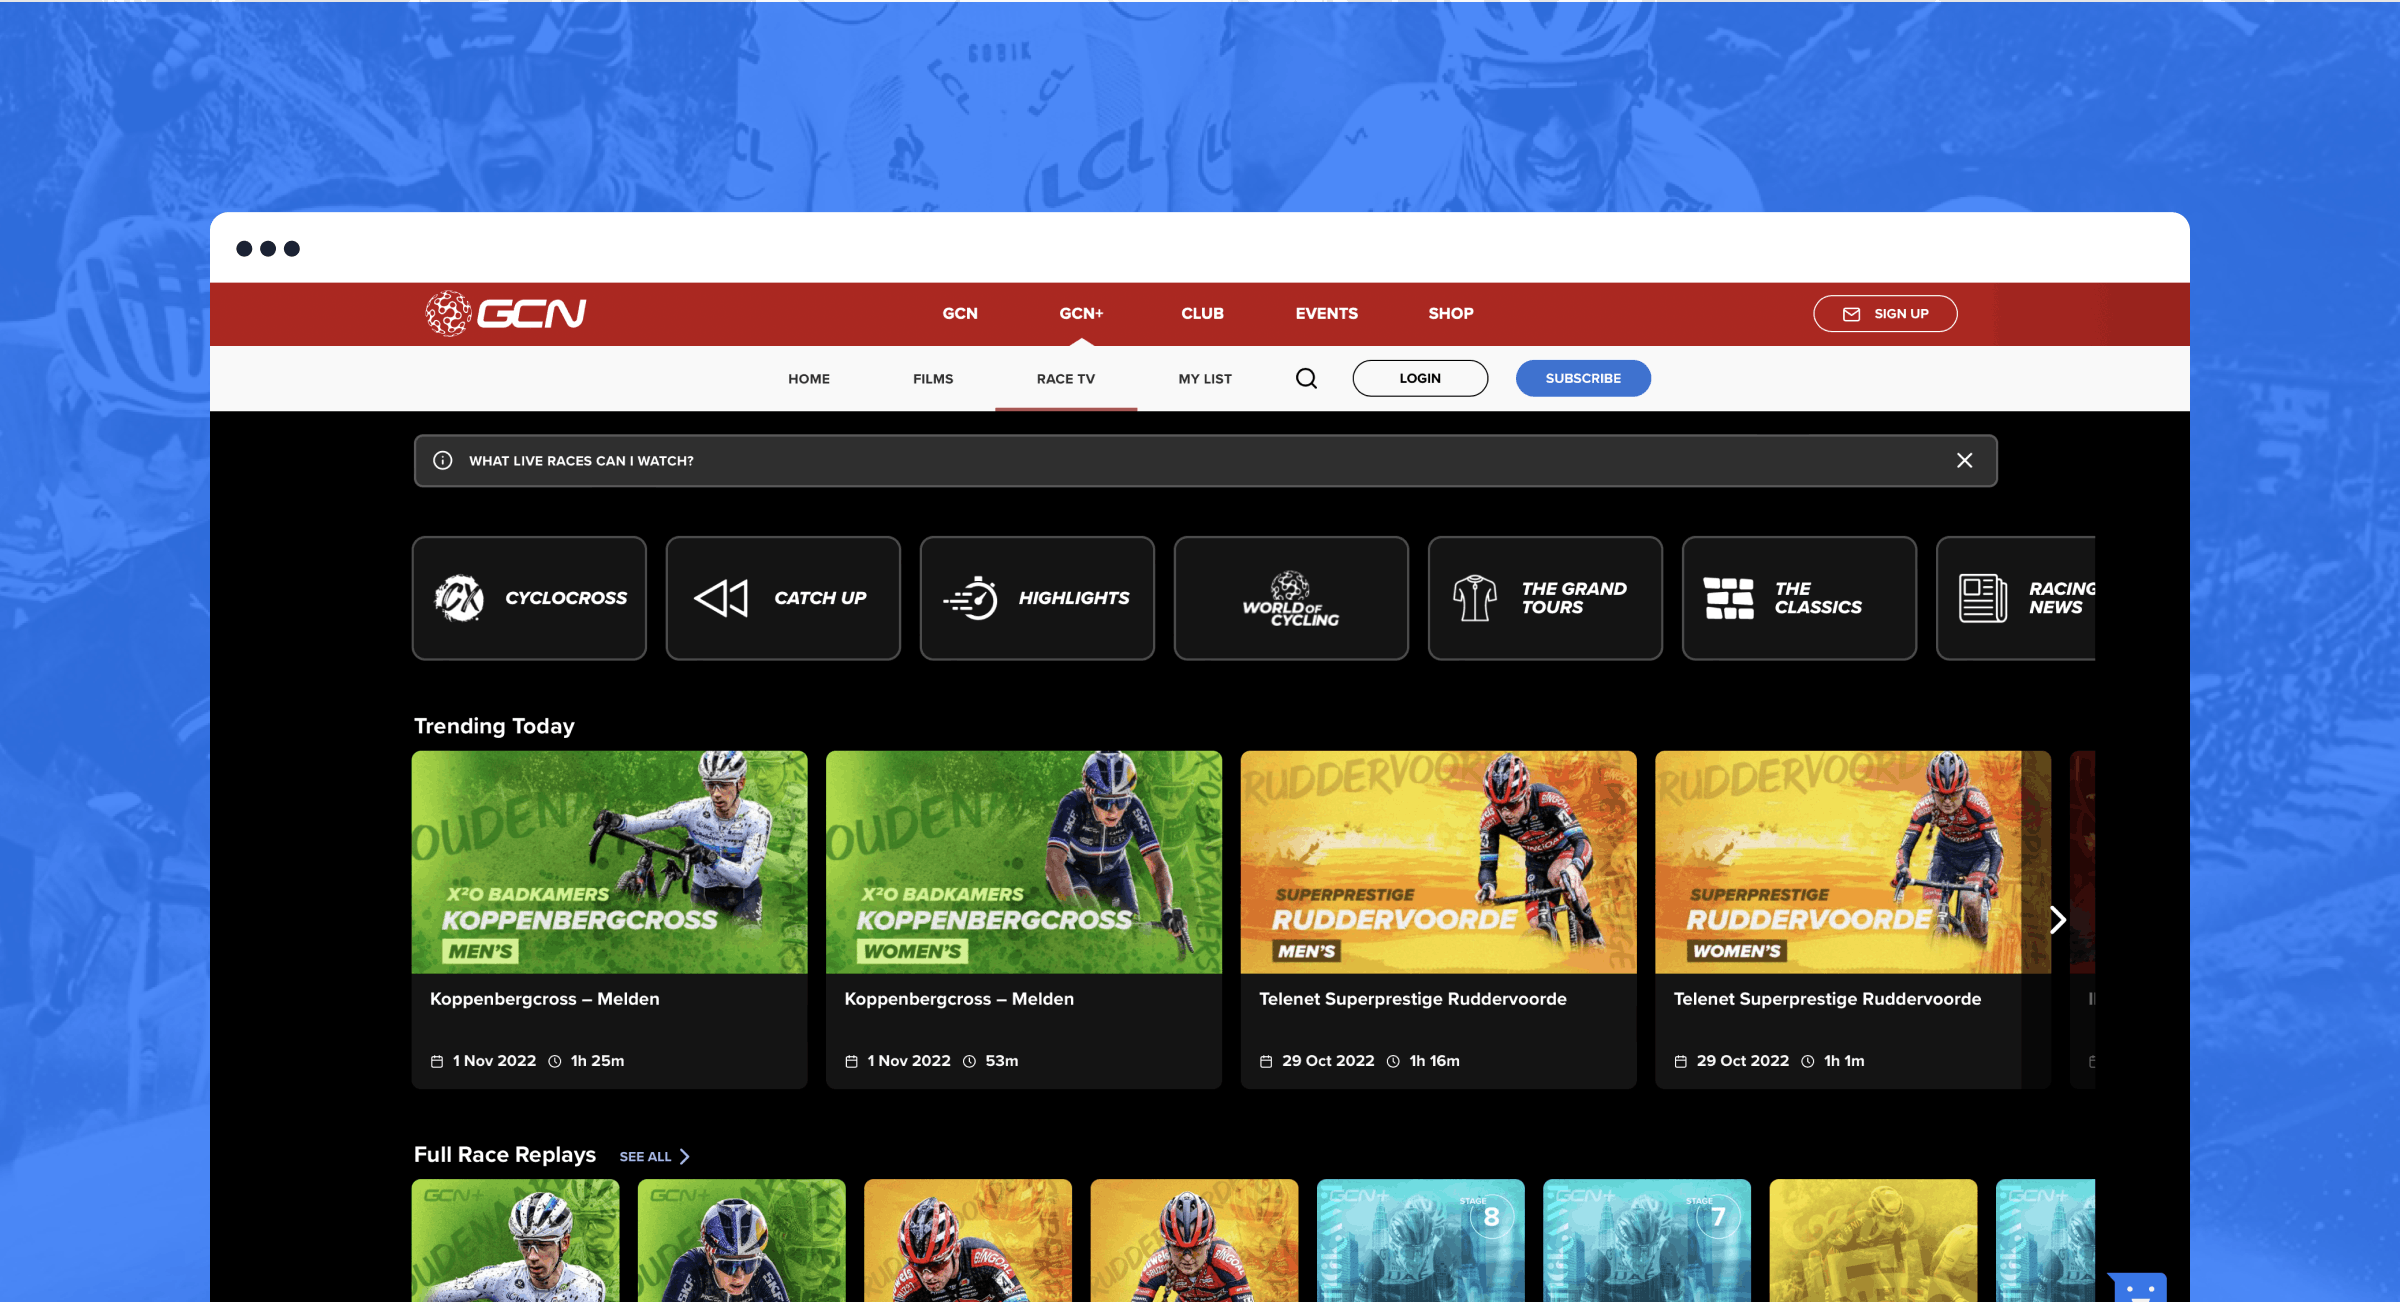2400x1302 pixels.
Task: Click the Sign Up envelope button
Action: pos(1885,313)
